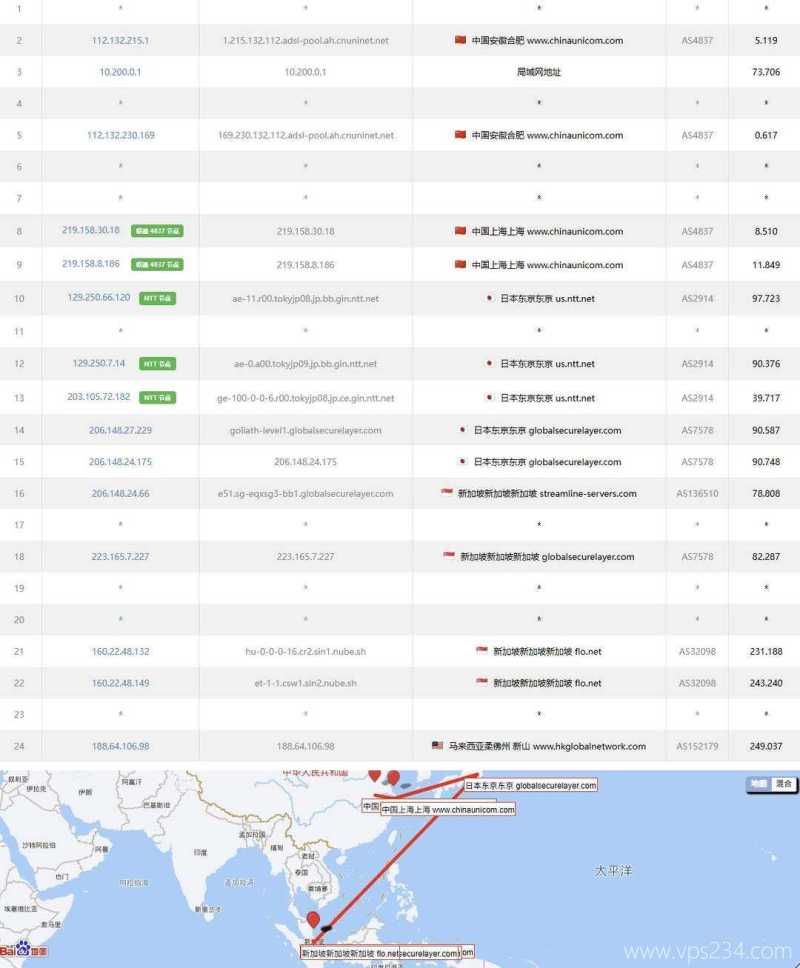Click the 日本东京东京 globalsecurelayer.com map label

531,786
